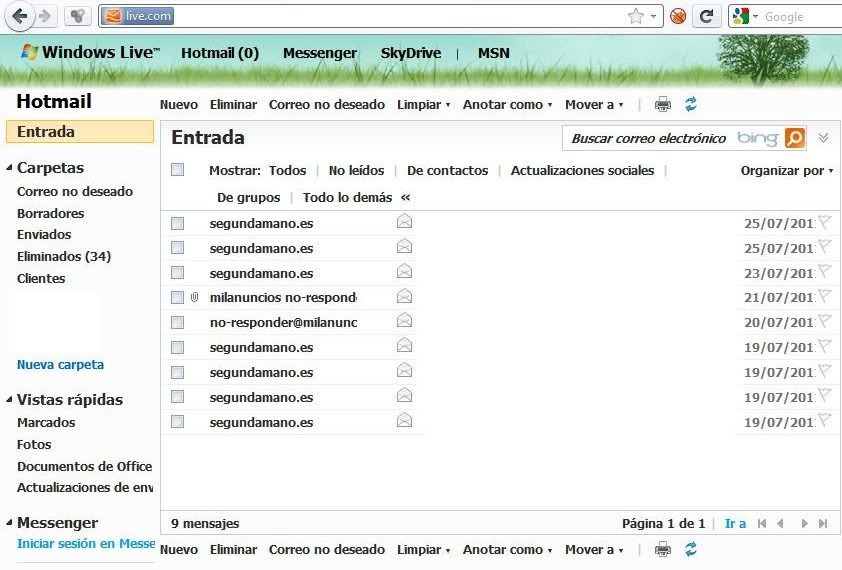842x570 pixels.
Task: Open the top Anotar como dropdown
Action: [507, 105]
